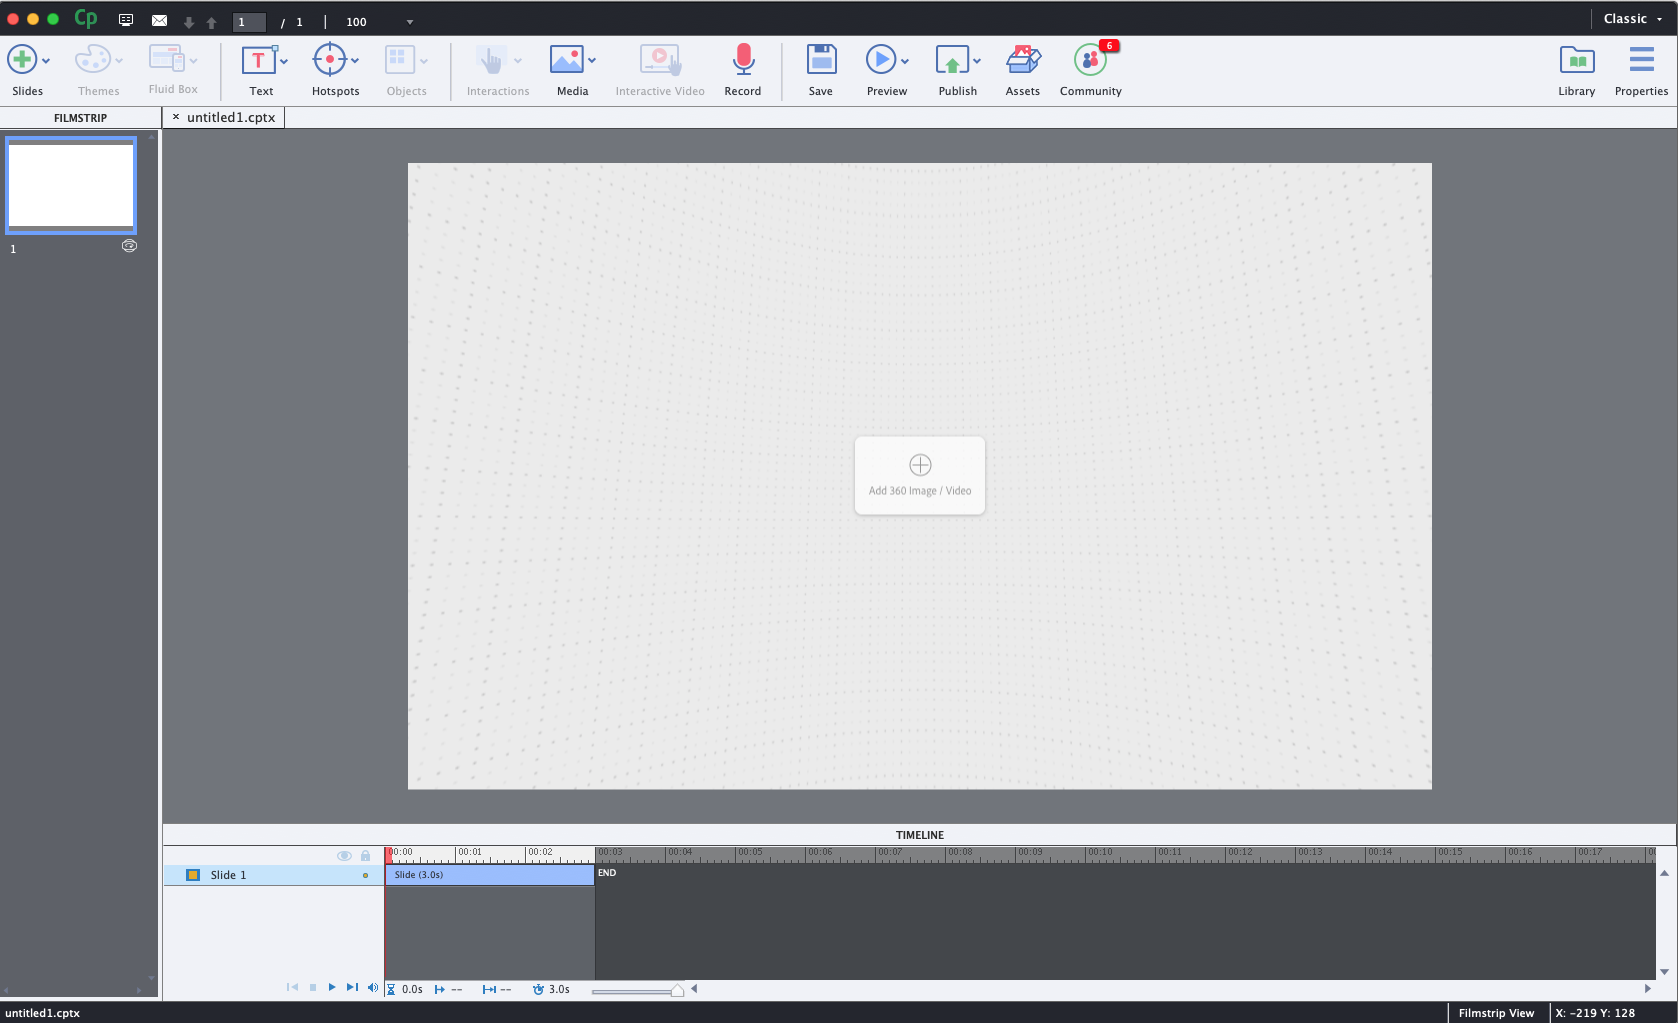Viewport: 1678px width, 1023px height.
Task: Open the Slides dropdown arrow
Action: pos(45,60)
